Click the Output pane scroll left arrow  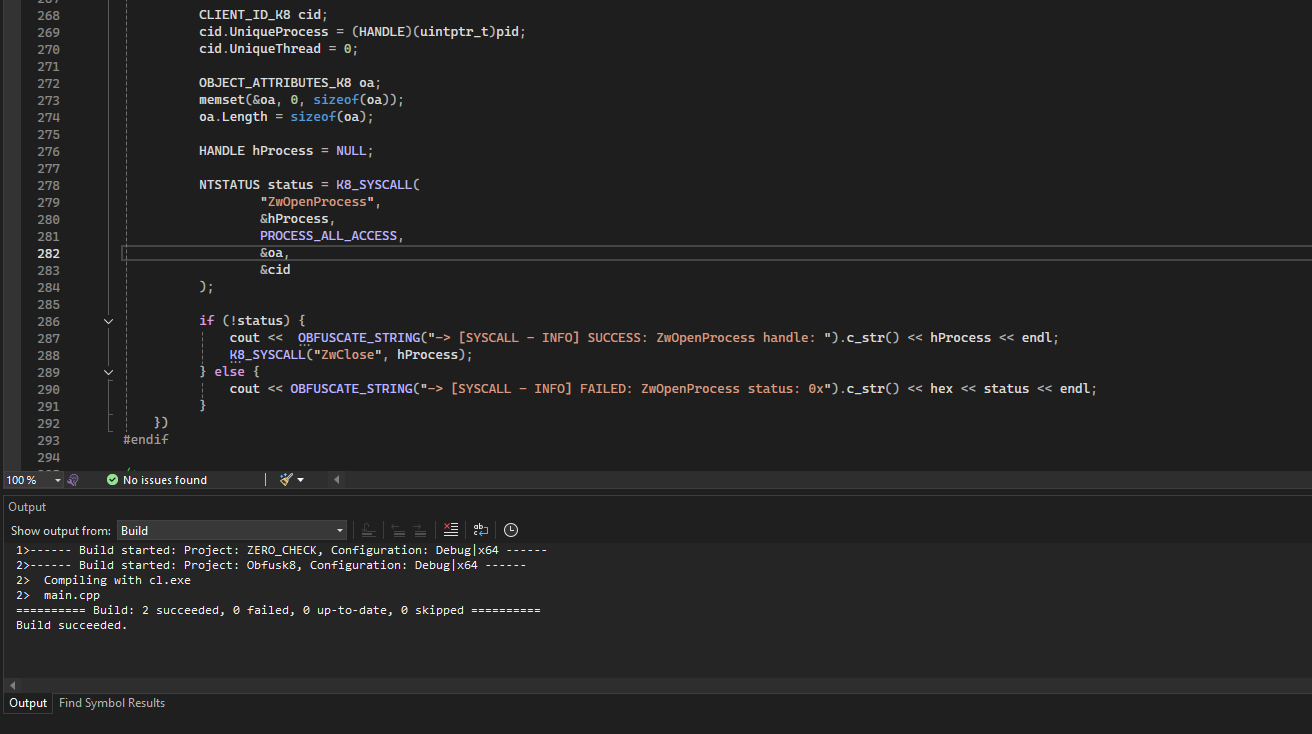(x=12, y=685)
